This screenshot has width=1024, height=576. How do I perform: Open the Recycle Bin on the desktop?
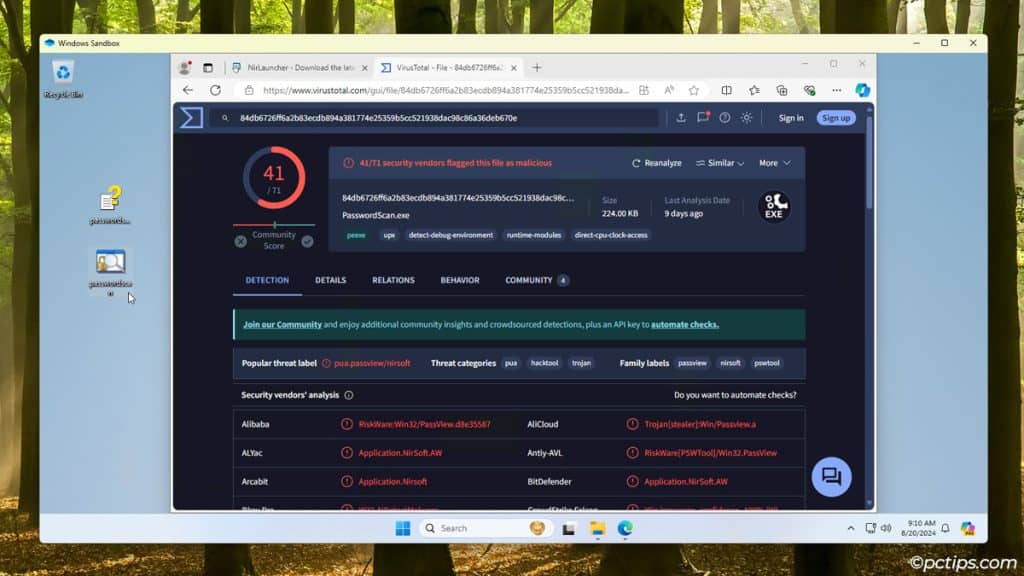(60, 70)
